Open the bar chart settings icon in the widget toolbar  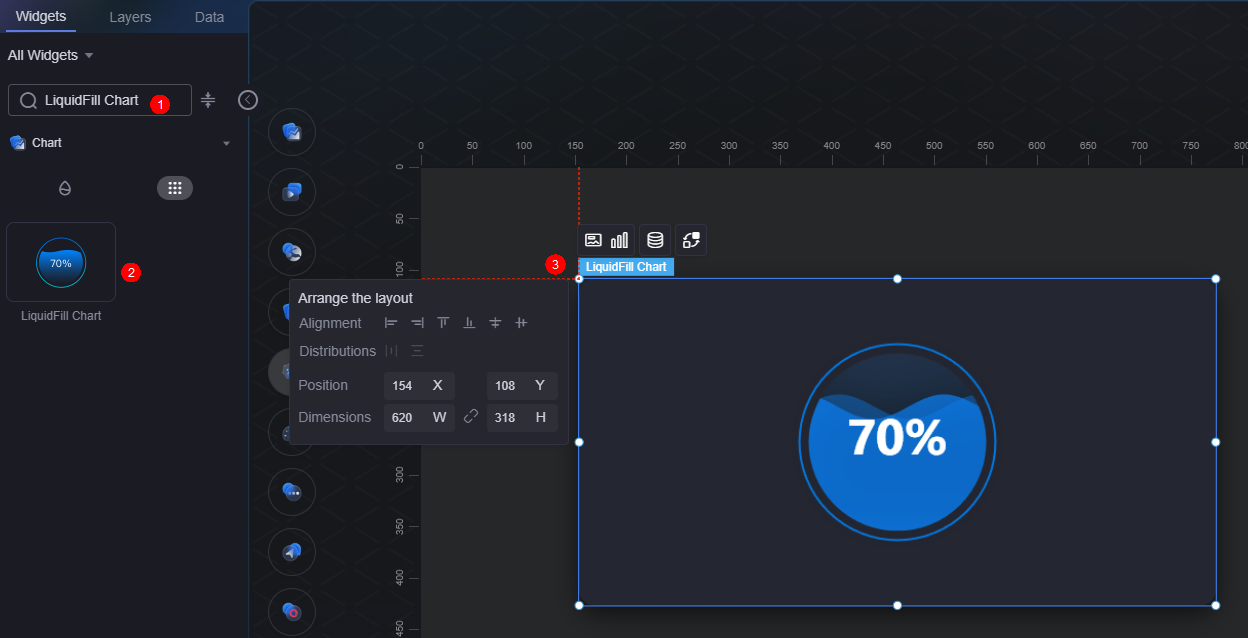(620, 240)
